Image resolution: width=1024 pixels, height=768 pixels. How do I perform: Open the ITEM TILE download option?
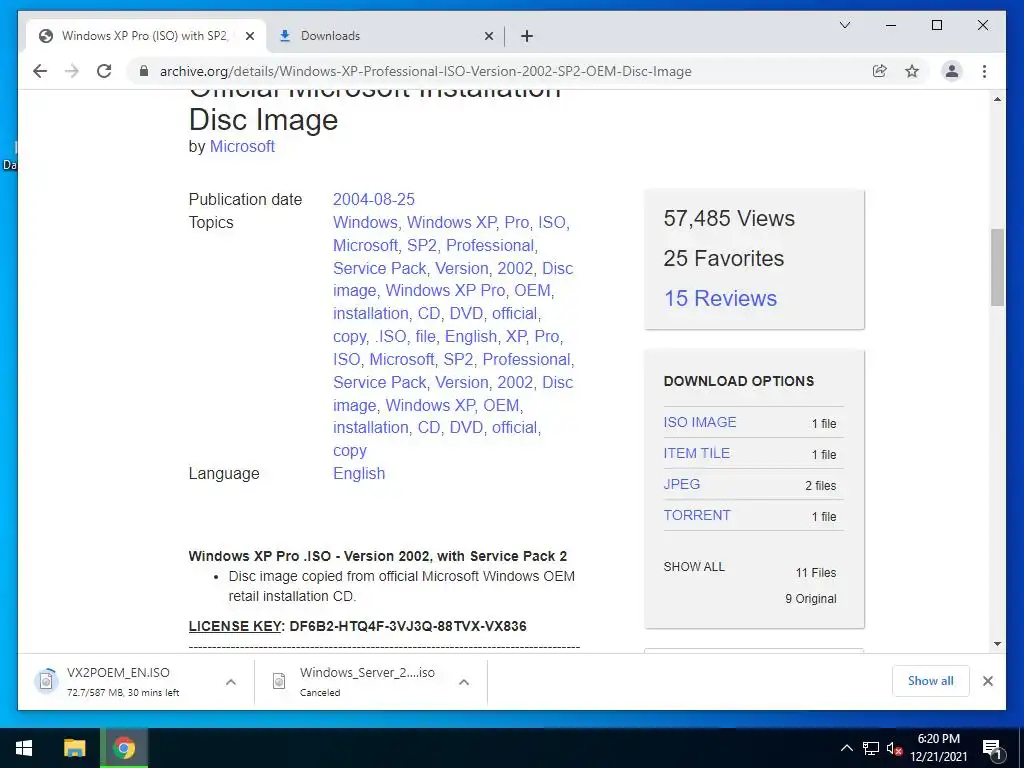pos(696,453)
